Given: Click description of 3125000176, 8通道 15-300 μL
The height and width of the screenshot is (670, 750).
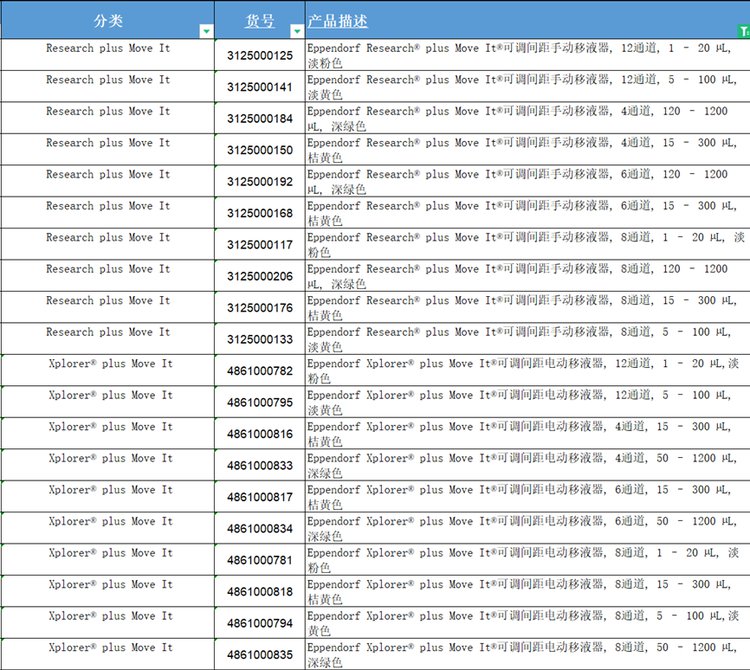Looking at the screenshot, I should pyautogui.click(x=528, y=308).
